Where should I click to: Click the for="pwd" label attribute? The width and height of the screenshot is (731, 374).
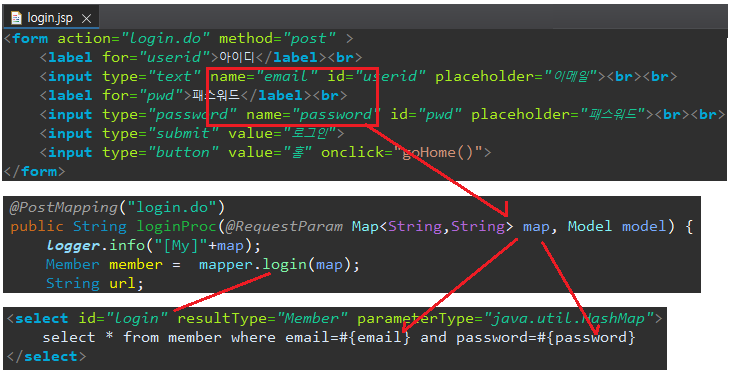pos(144,96)
